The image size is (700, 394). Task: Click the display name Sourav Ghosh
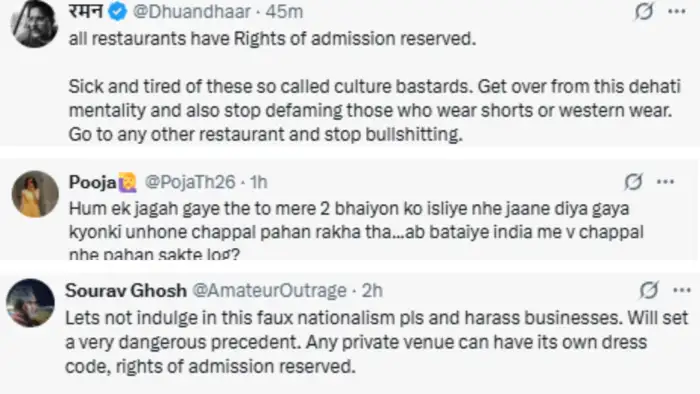coord(126,291)
